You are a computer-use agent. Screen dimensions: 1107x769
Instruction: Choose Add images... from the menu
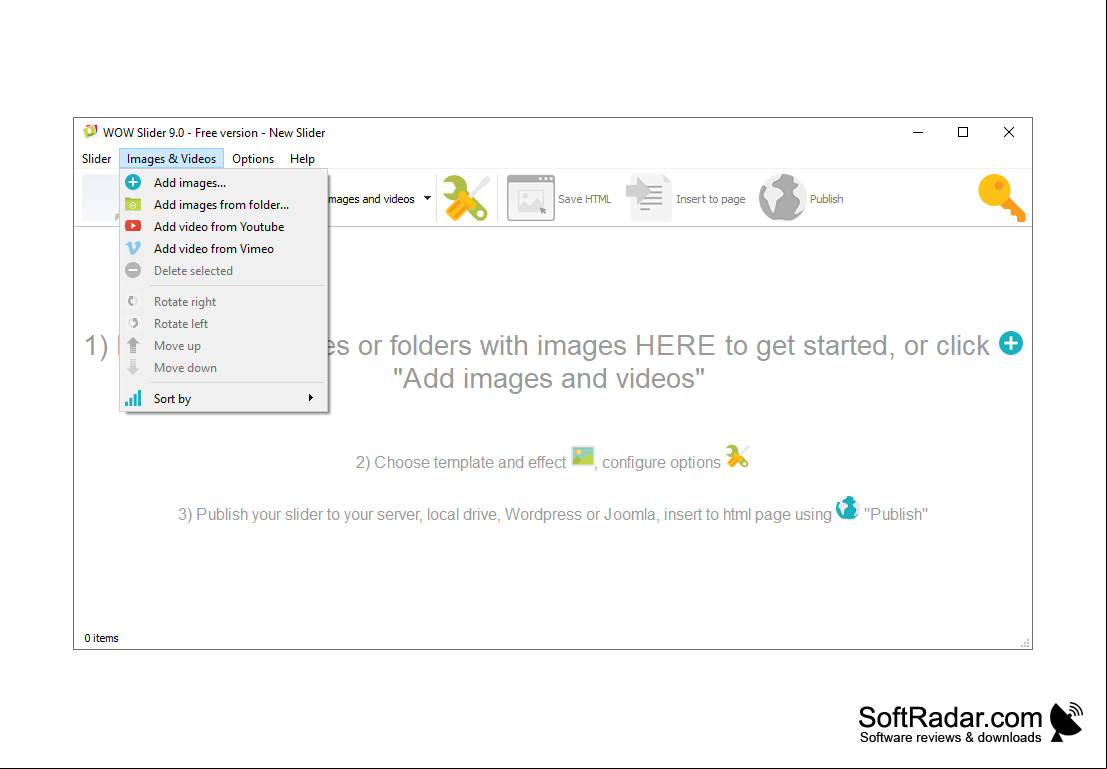pyautogui.click(x=225, y=183)
